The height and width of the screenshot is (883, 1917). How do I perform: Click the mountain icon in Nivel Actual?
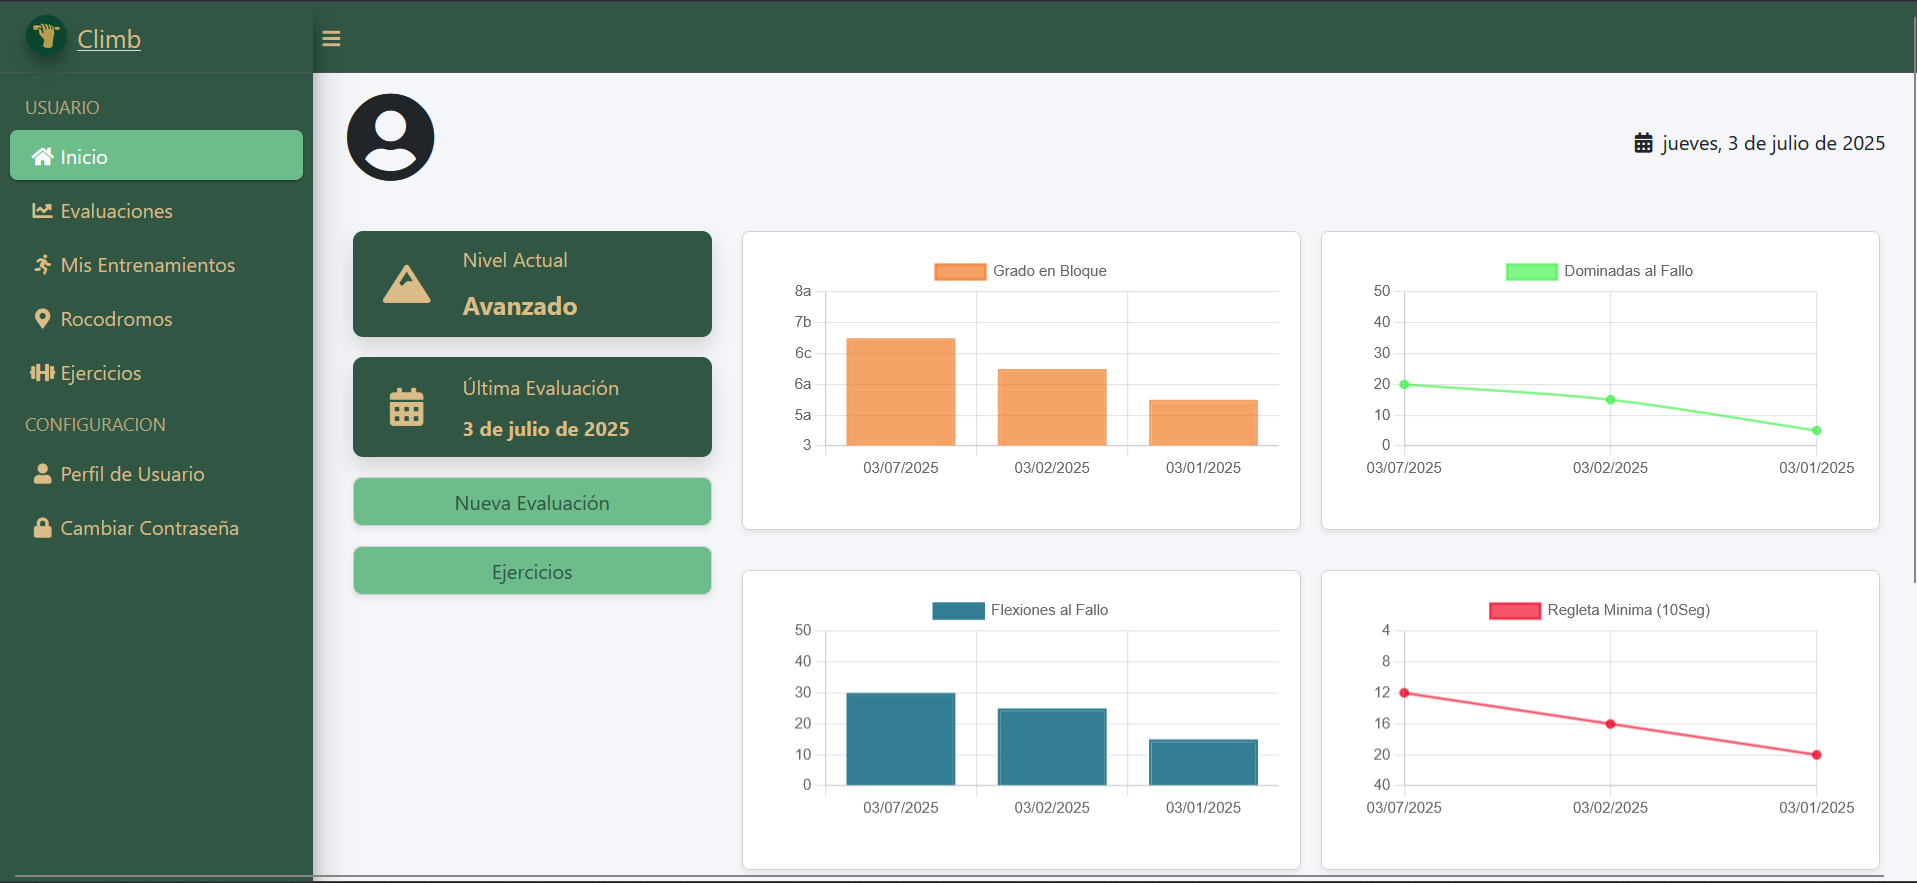pos(407,285)
